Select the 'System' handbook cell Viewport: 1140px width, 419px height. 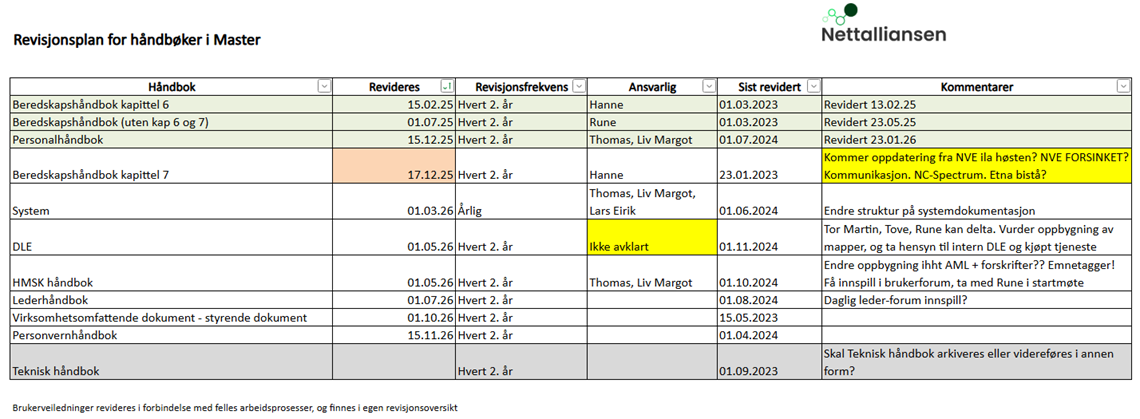click(171, 201)
